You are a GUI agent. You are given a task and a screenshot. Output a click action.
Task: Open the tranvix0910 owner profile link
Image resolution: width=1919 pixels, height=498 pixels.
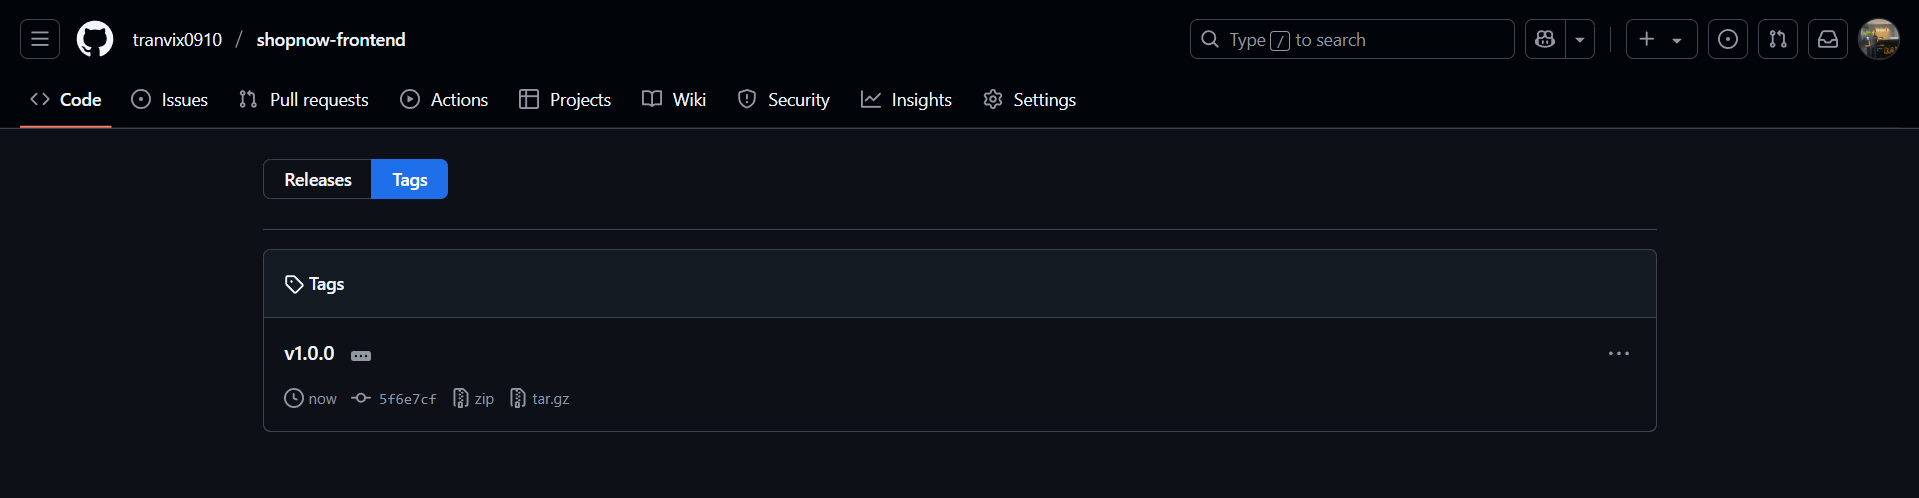tap(177, 39)
